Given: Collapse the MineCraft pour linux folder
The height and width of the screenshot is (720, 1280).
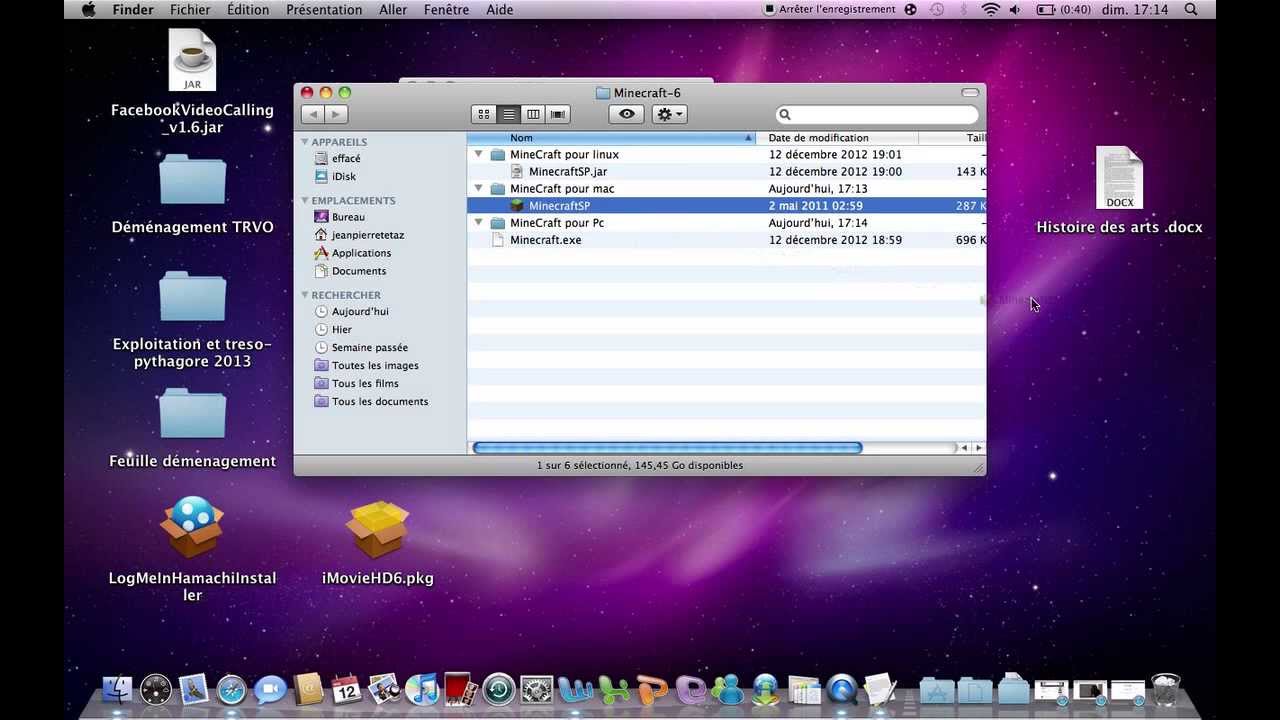Looking at the screenshot, I should [479, 155].
